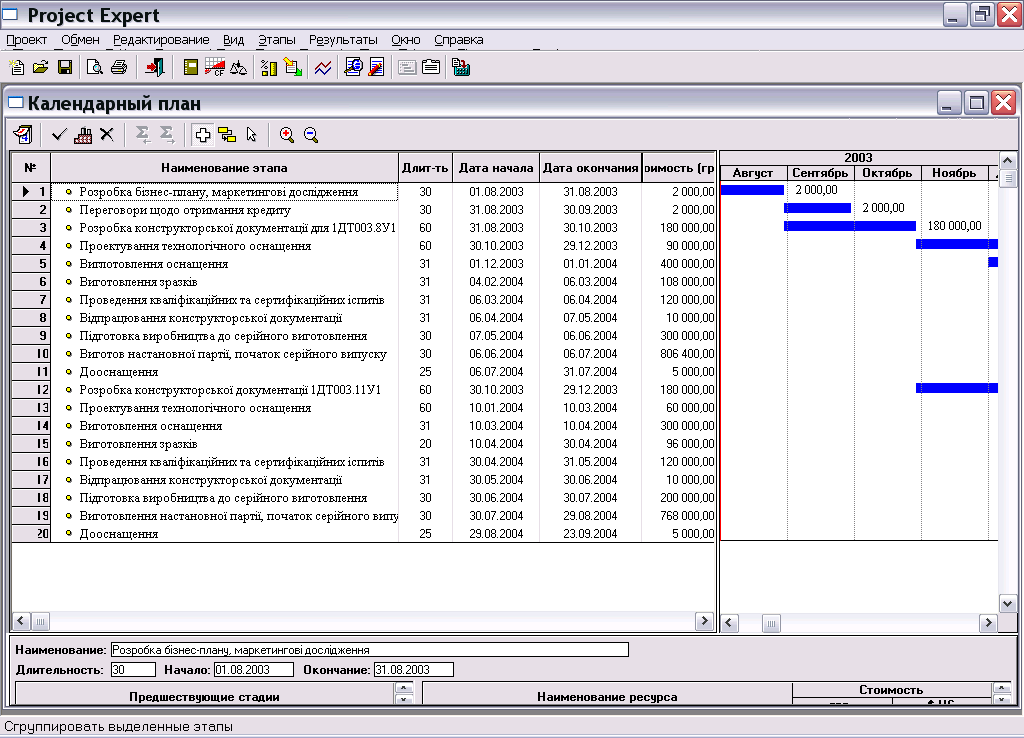1024x738 pixels.
Task: Open the Редактирование menu
Action: click(161, 40)
